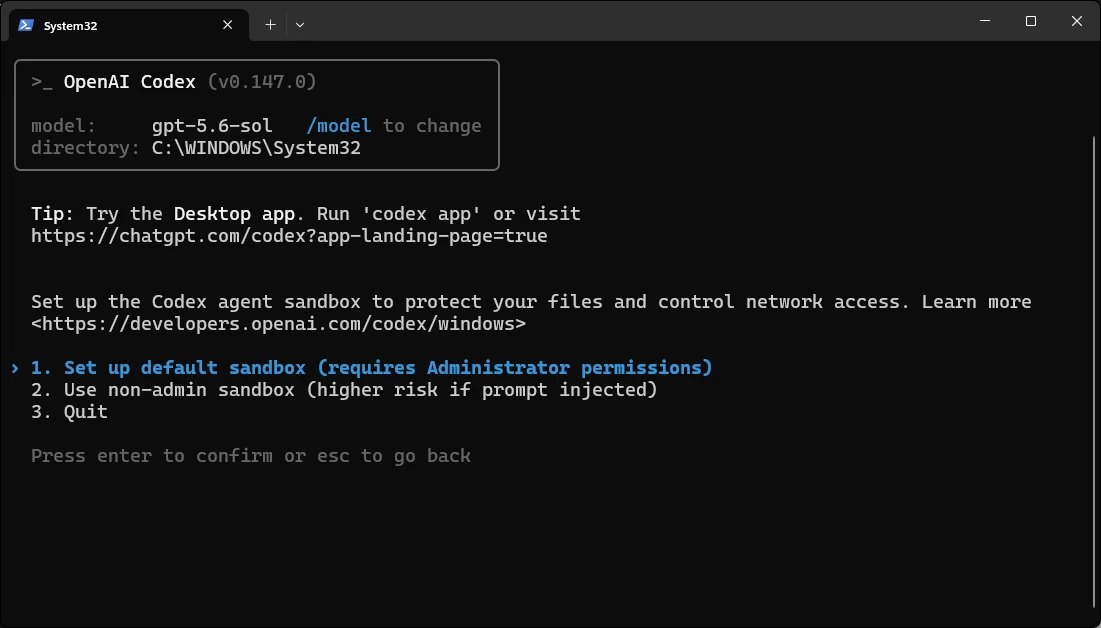The height and width of the screenshot is (628, 1101).
Task: Select 'Set up default sandbox' option
Action: 371,367
